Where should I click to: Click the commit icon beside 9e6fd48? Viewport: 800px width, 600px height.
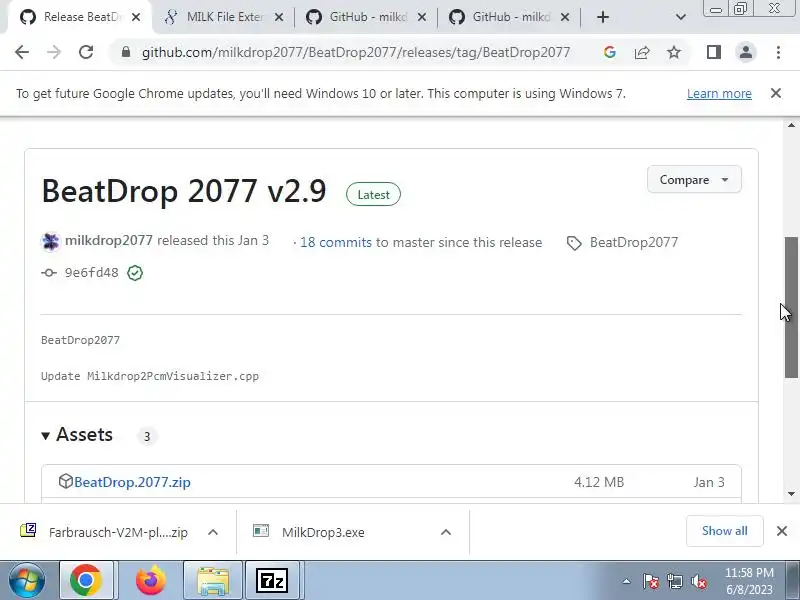click(49, 273)
